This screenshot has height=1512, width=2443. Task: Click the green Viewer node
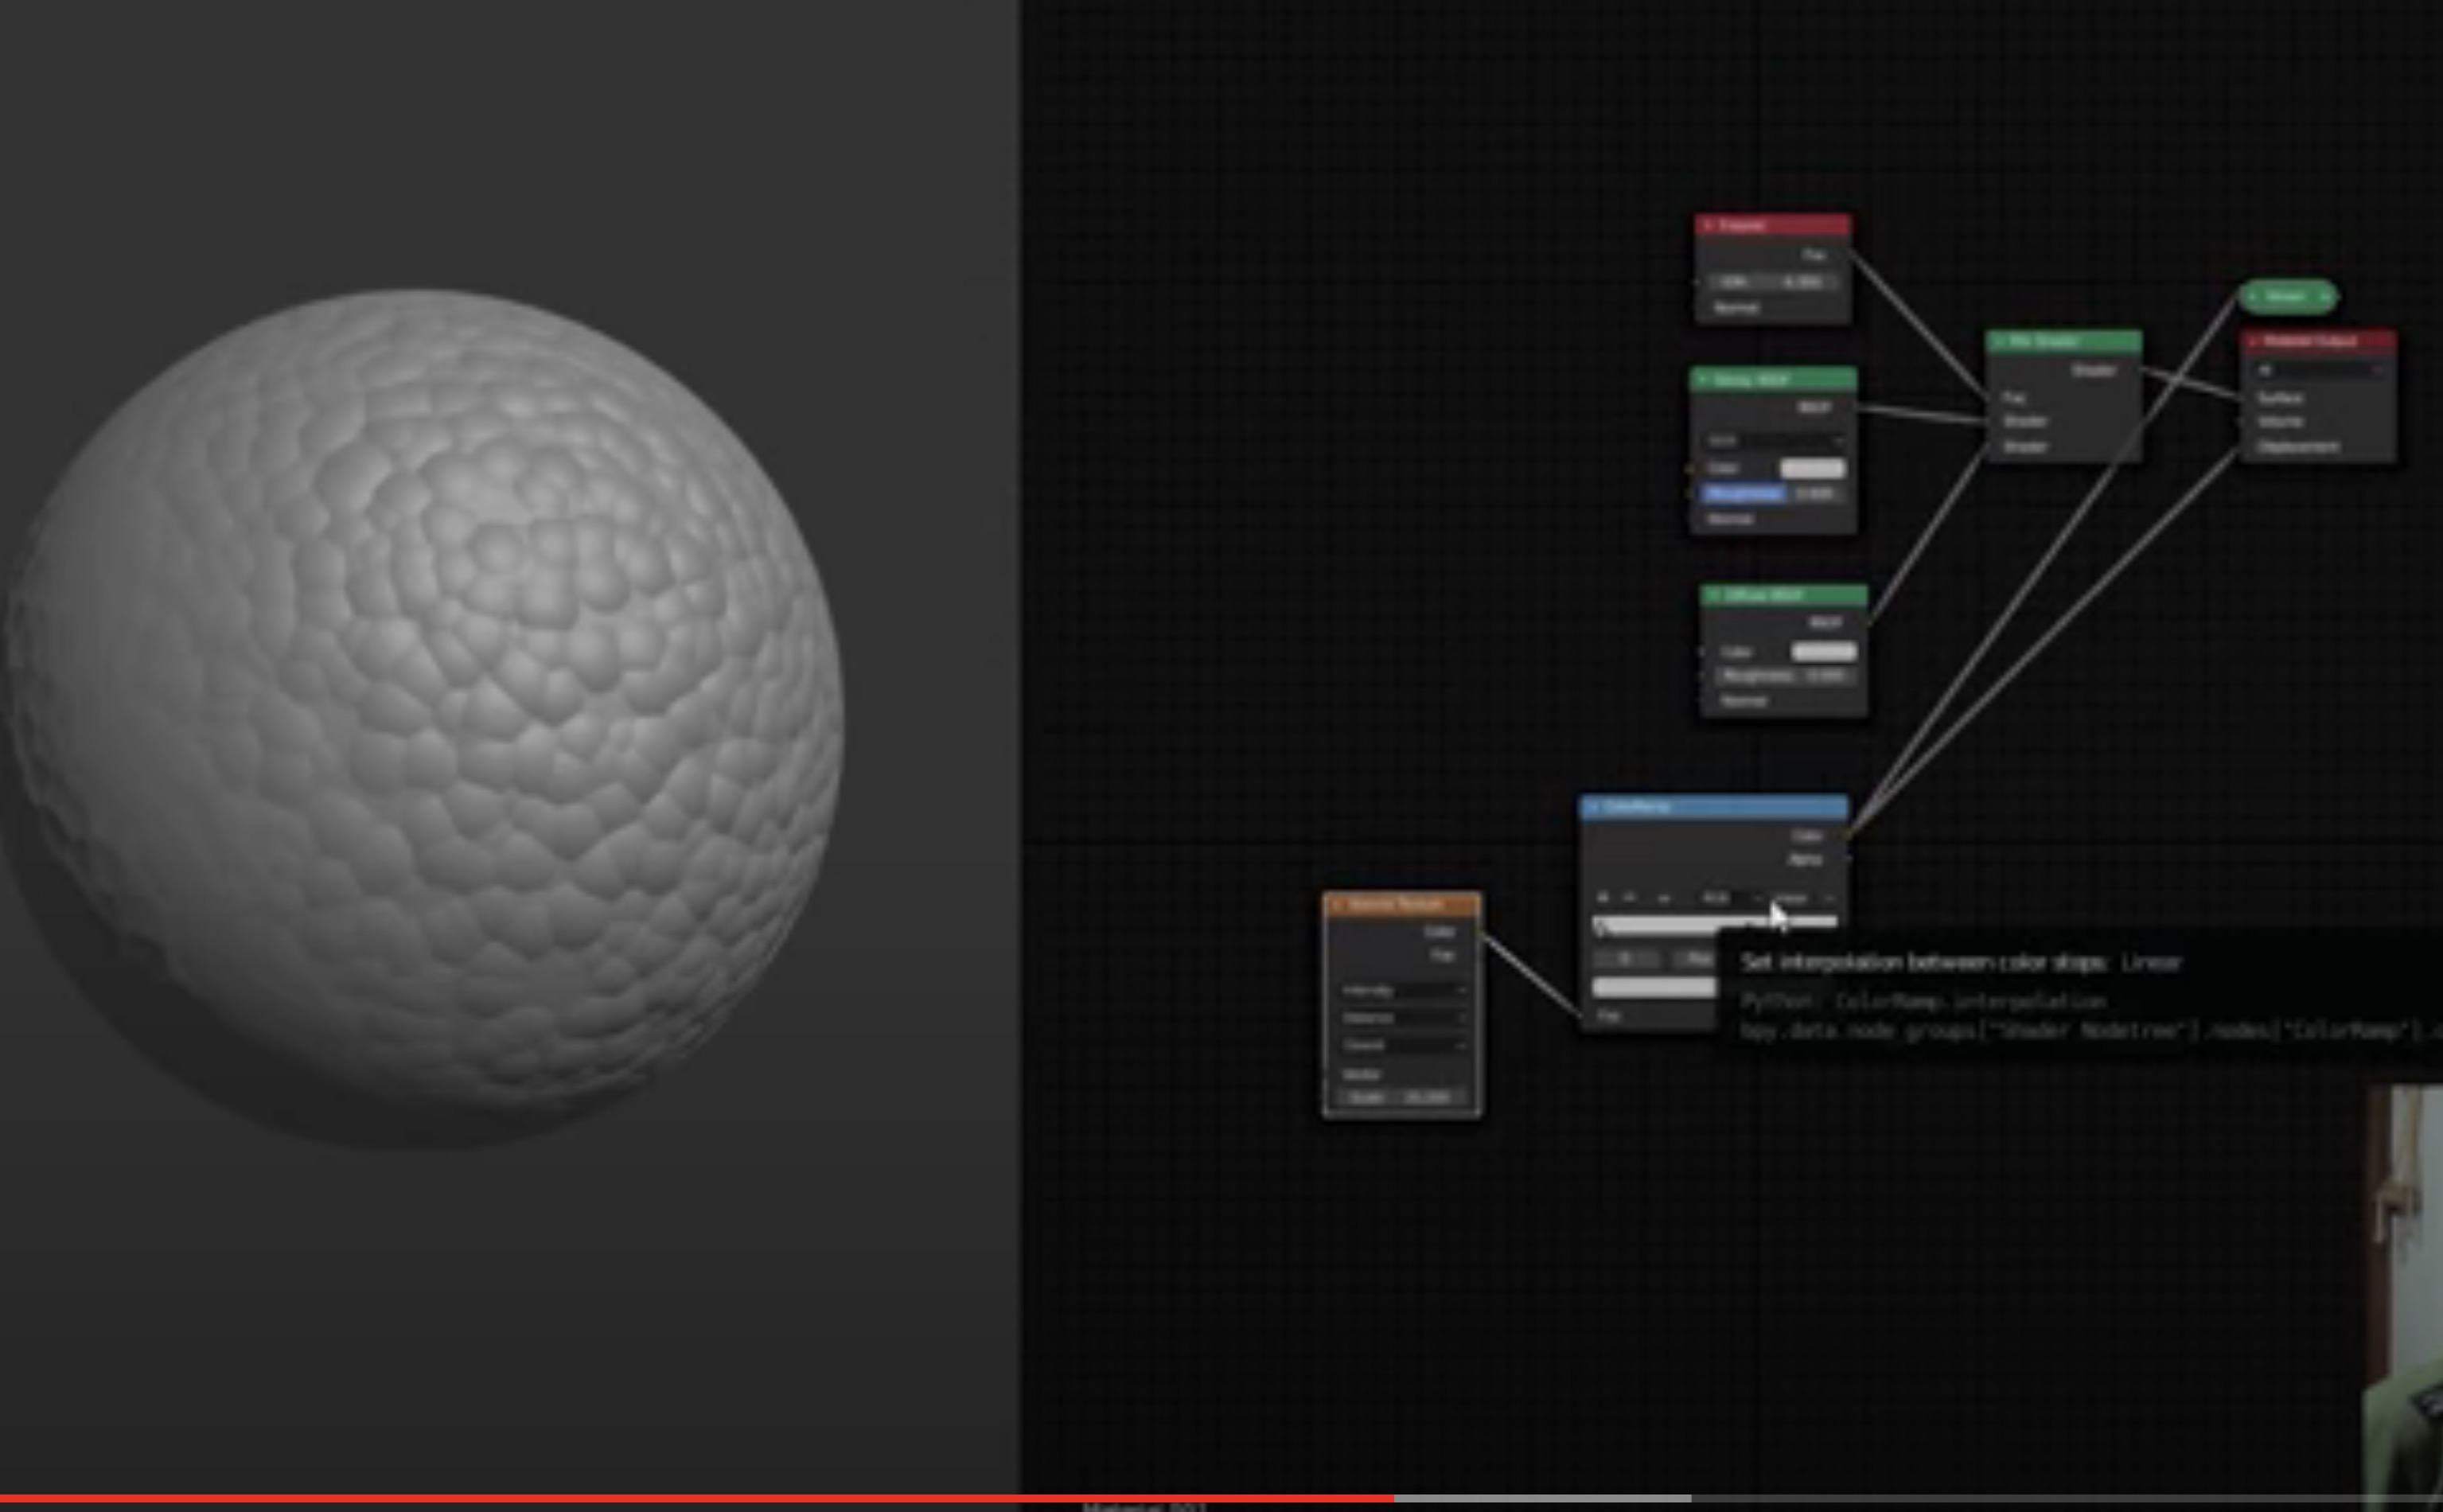pyautogui.click(x=2286, y=297)
